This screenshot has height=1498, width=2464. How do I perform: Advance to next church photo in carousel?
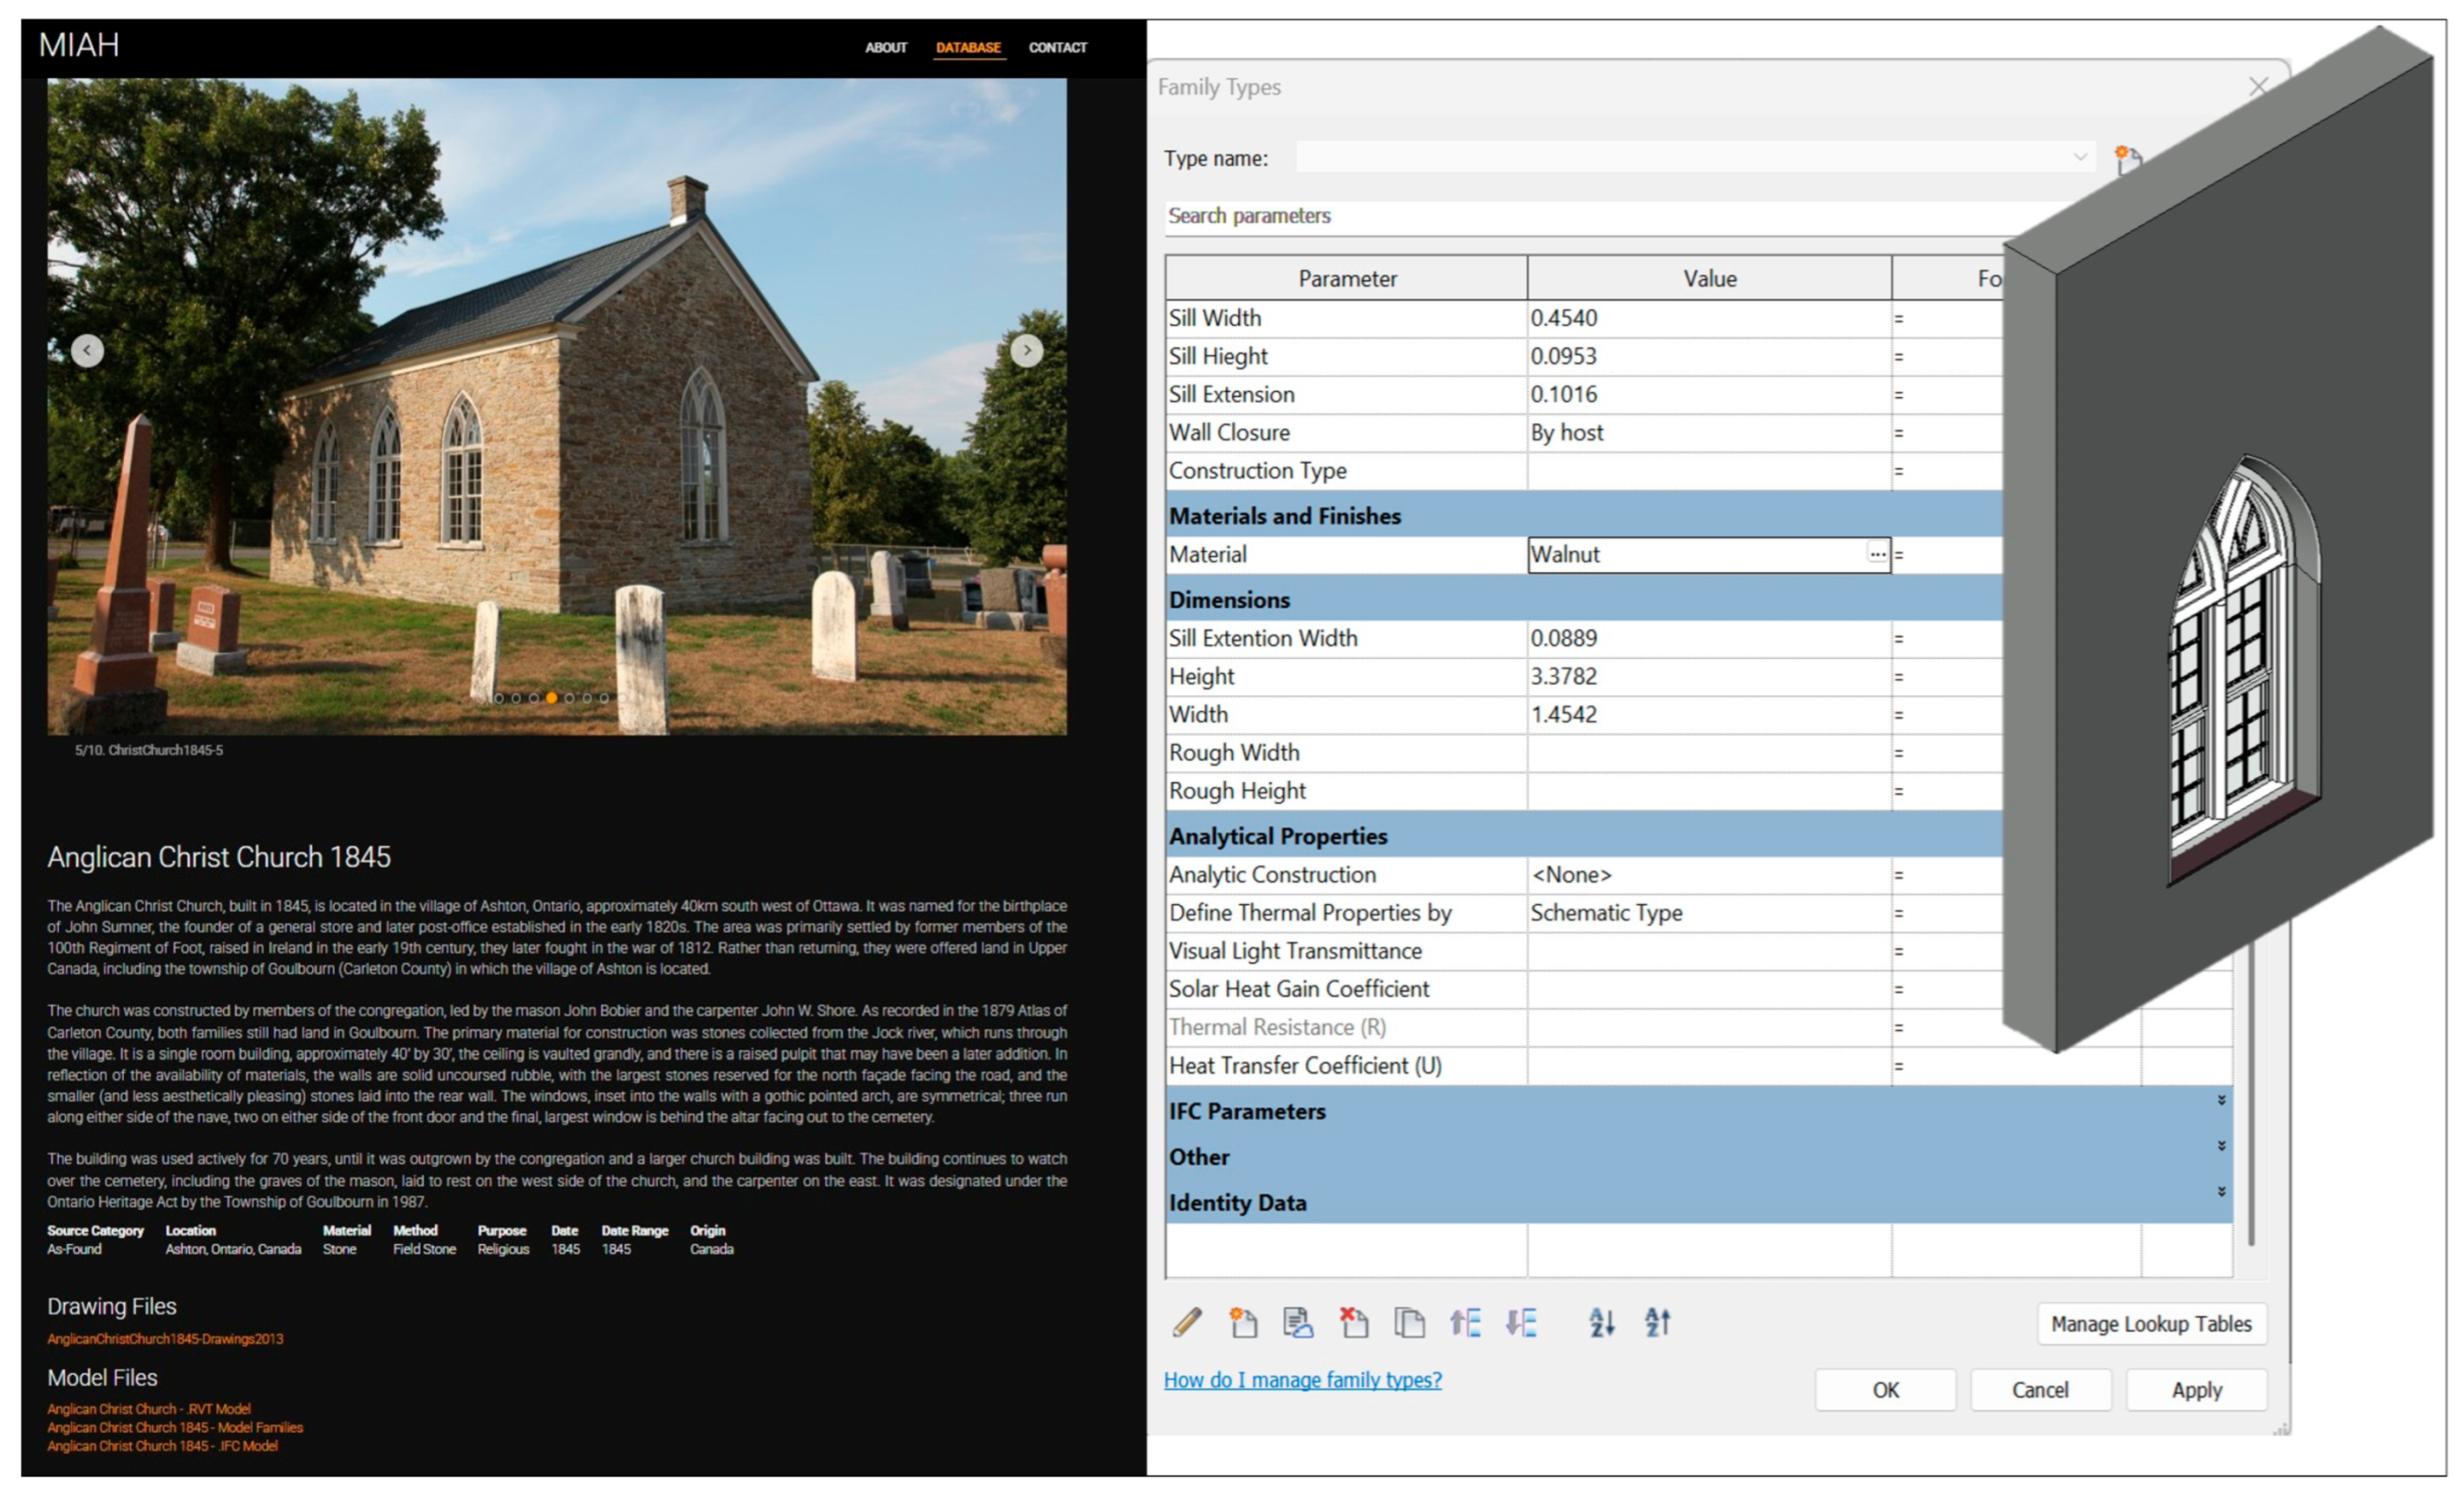click(1026, 350)
